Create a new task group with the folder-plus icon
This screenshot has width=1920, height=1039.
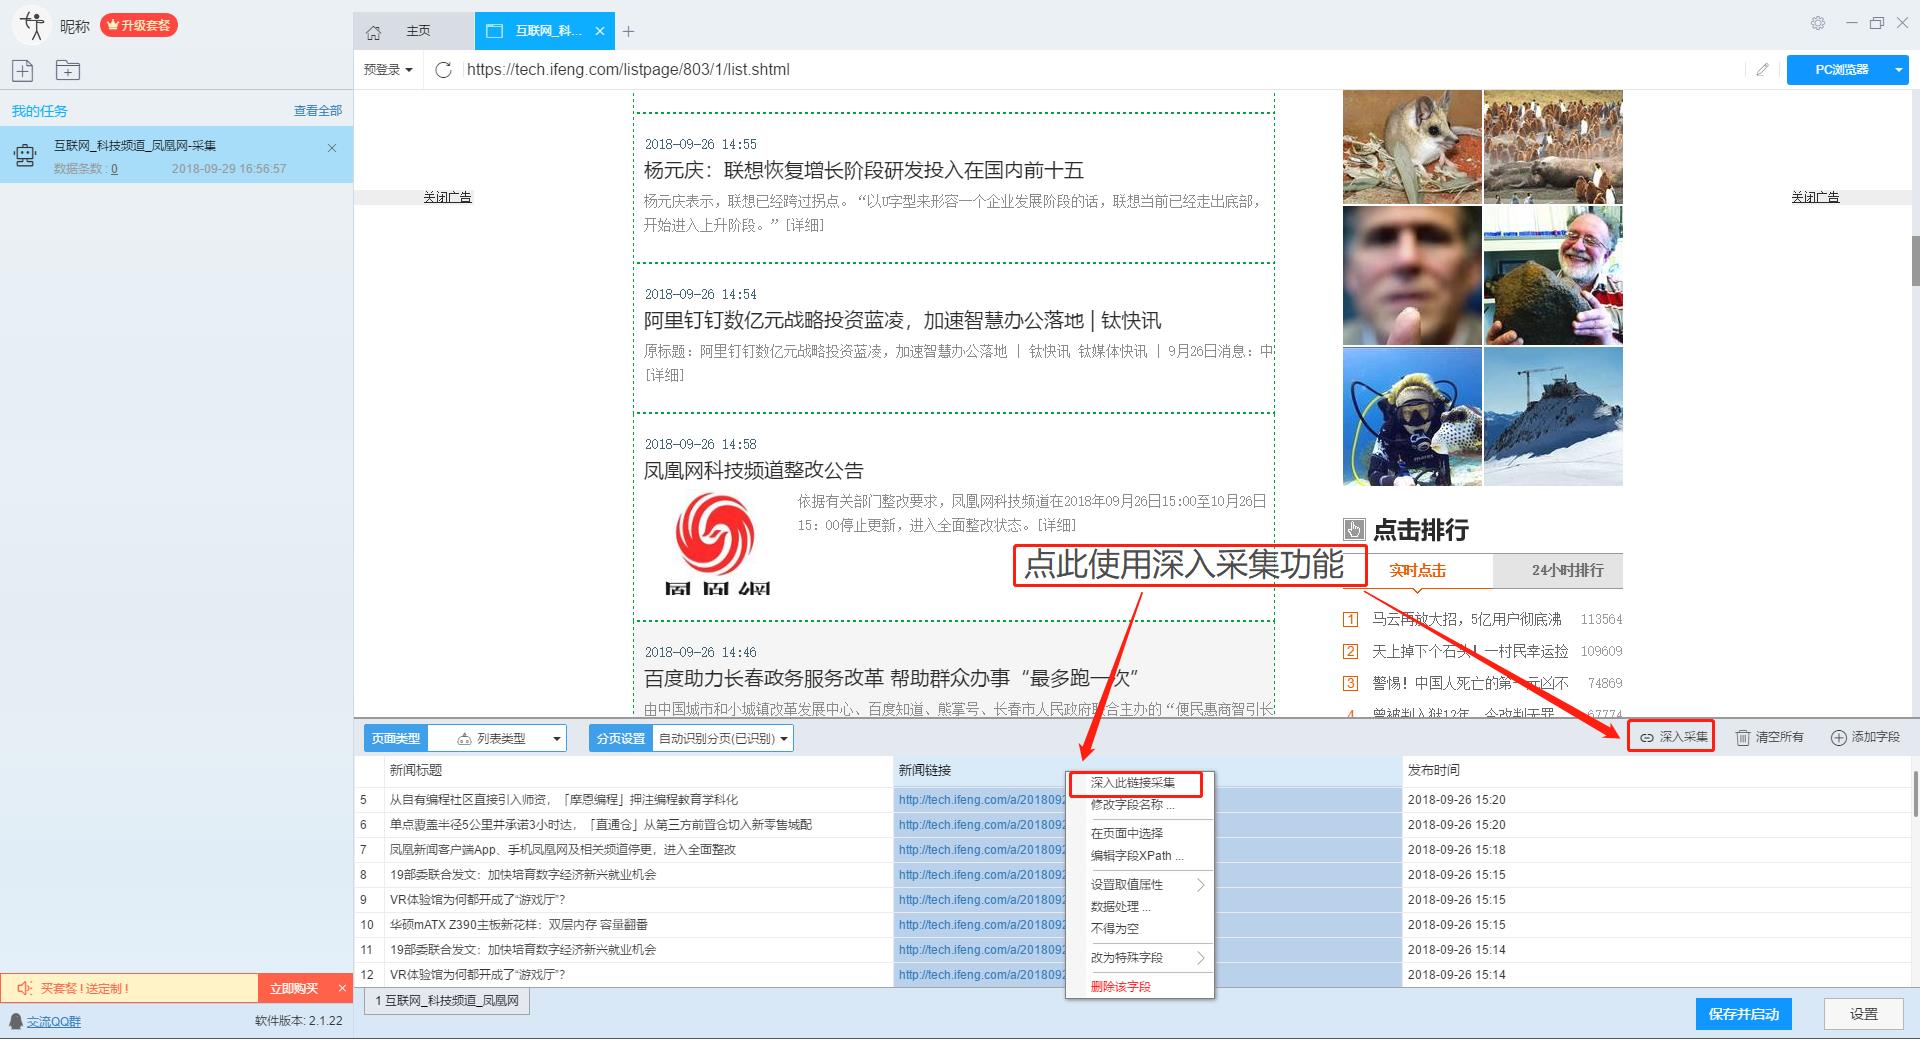coord(67,70)
